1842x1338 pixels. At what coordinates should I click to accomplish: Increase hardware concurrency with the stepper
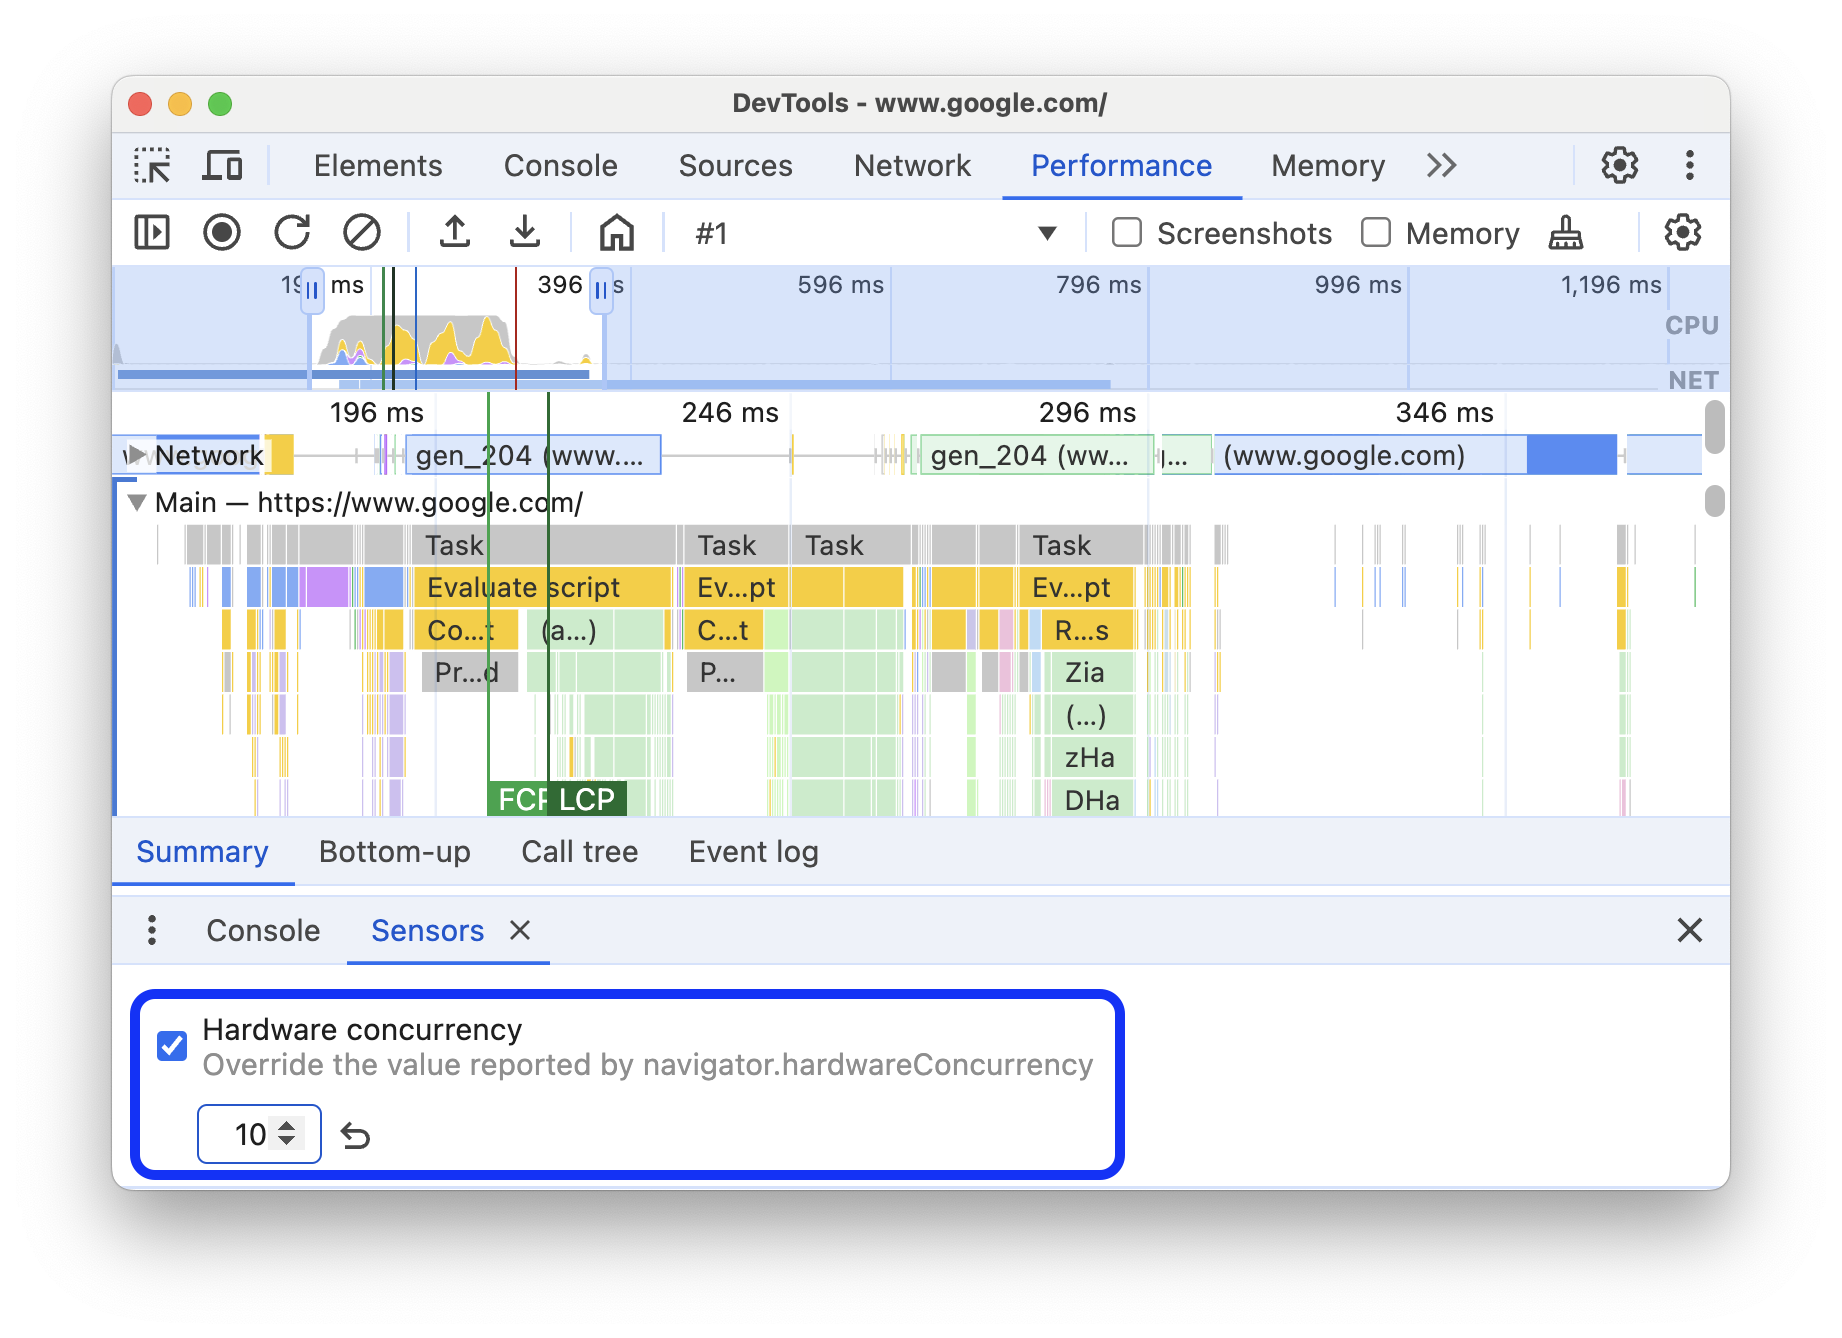[287, 1127]
